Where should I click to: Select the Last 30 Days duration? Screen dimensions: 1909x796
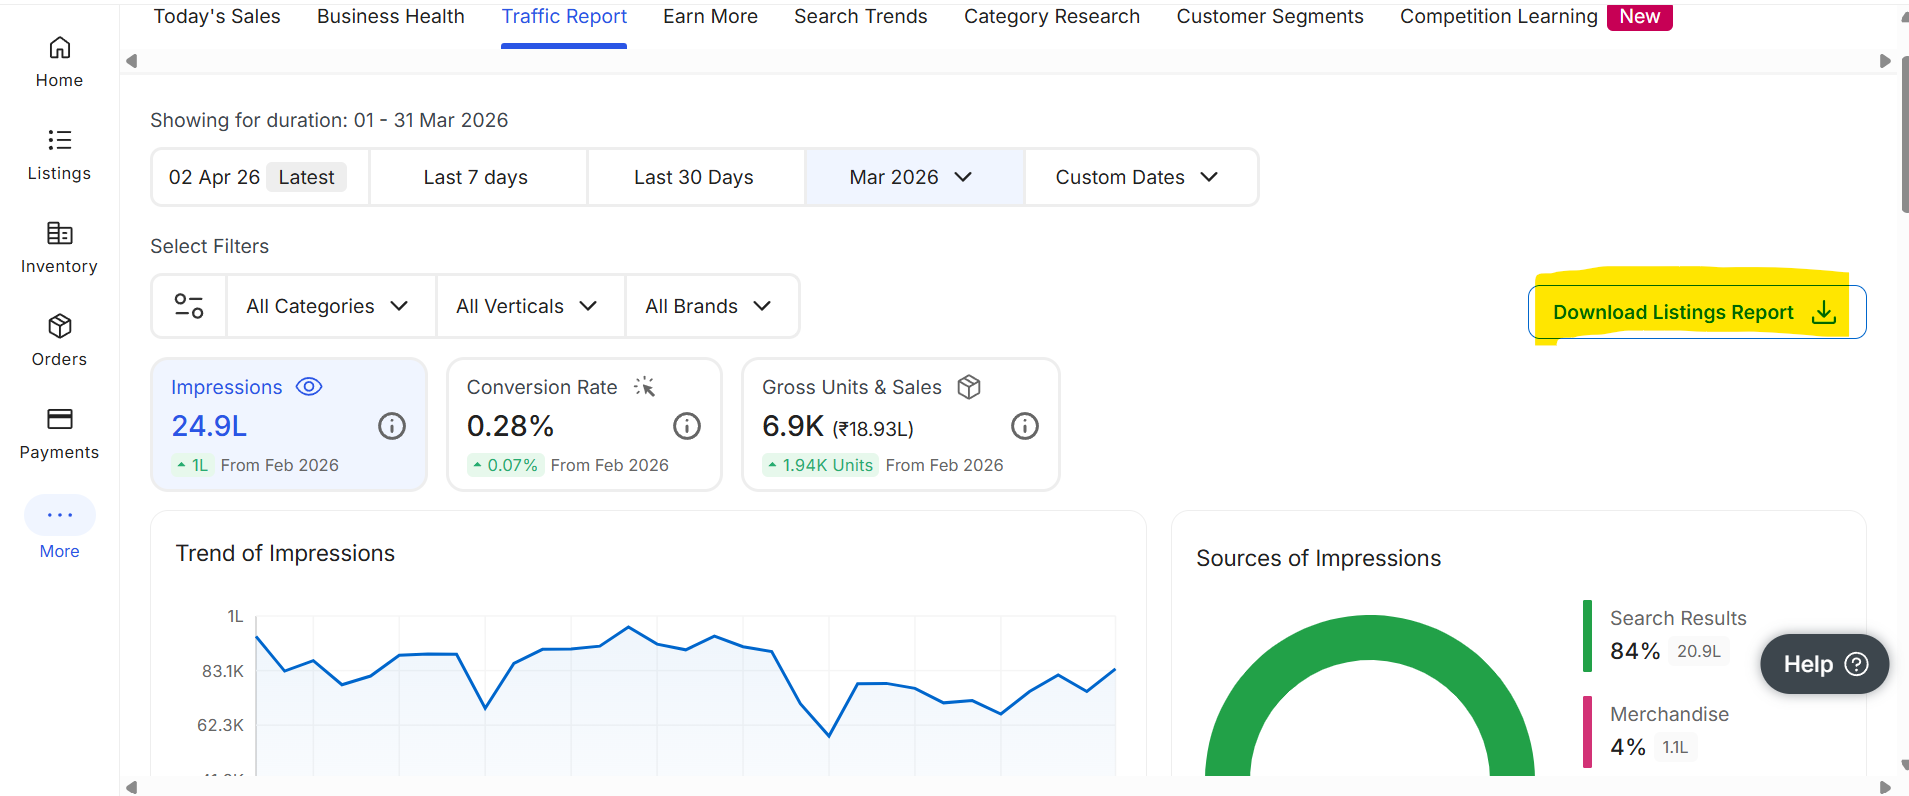click(x=694, y=178)
